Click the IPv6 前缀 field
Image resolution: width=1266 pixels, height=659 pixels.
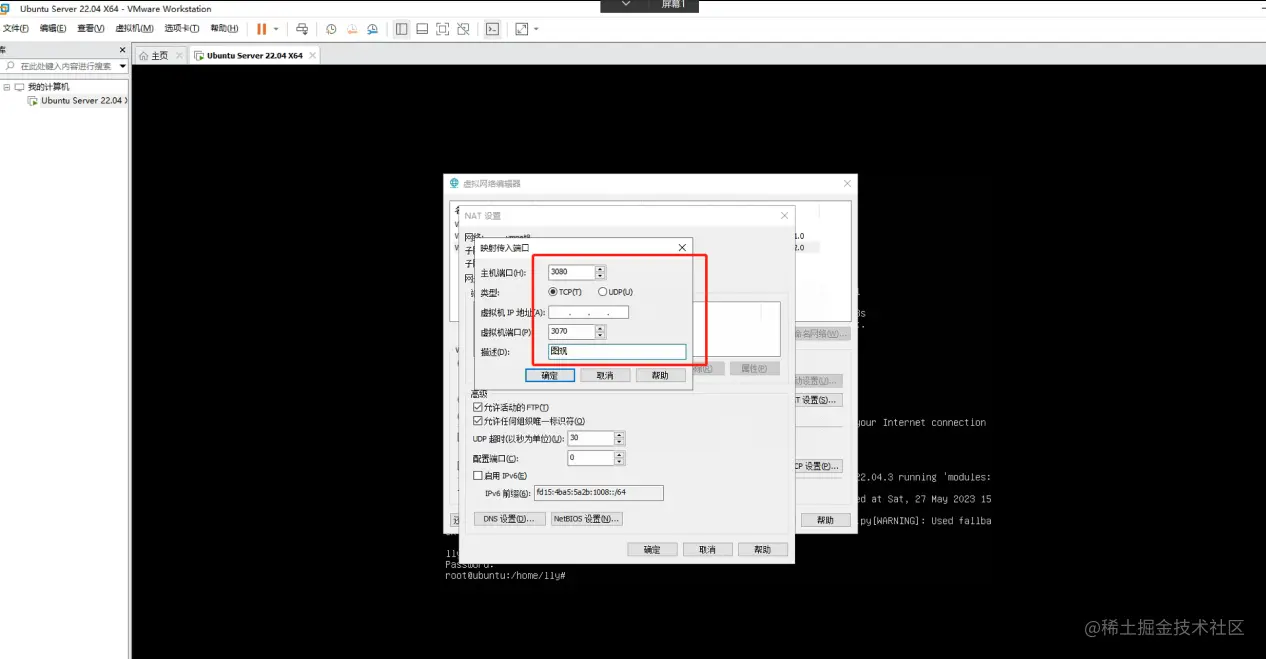pyautogui.click(x=598, y=492)
